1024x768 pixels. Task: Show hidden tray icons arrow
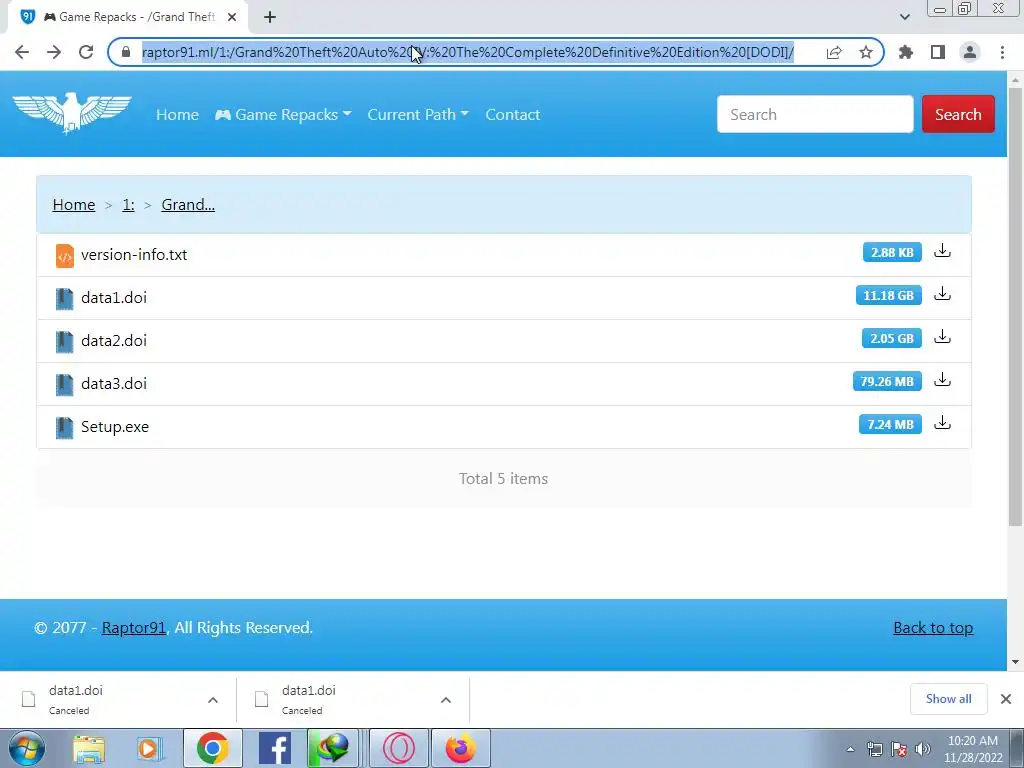(850, 749)
